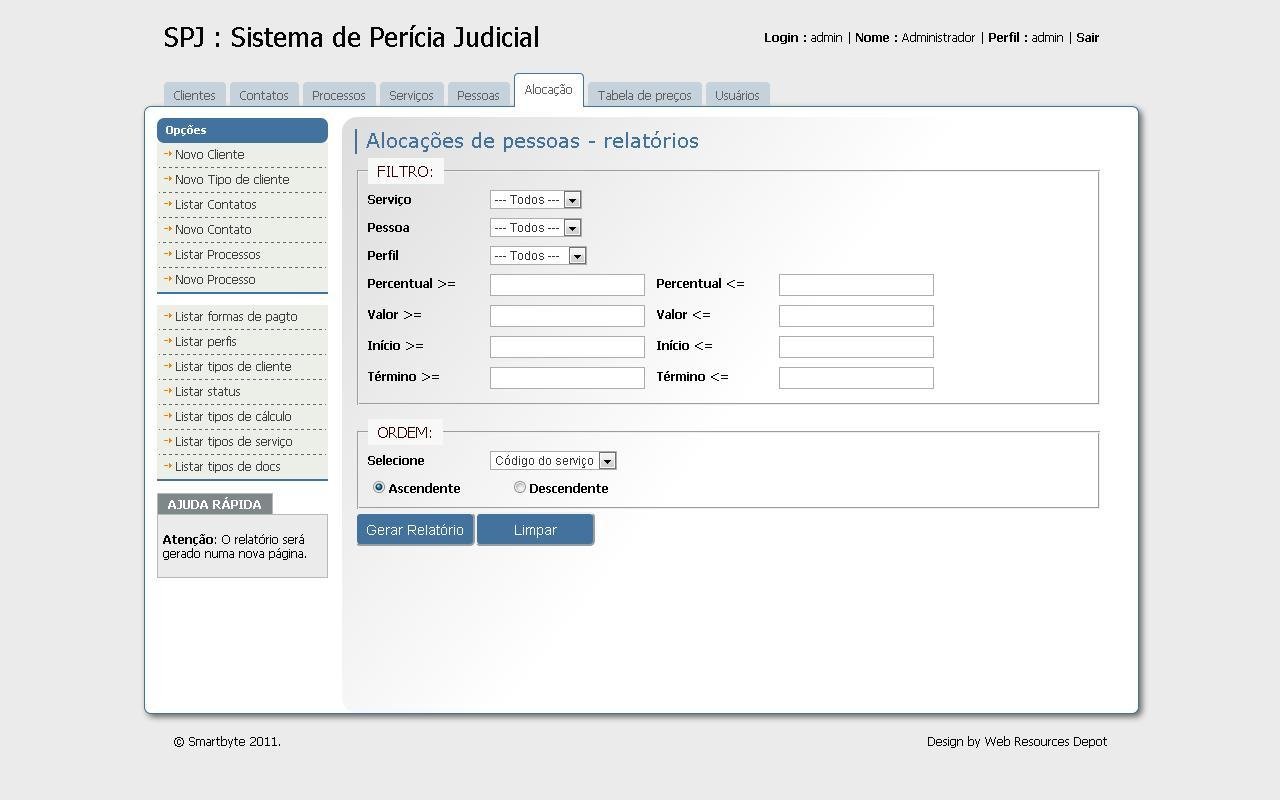Image resolution: width=1280 pixels, height=800 pixels.
Task: Click the Limpar button
Action: pos(535,529)
